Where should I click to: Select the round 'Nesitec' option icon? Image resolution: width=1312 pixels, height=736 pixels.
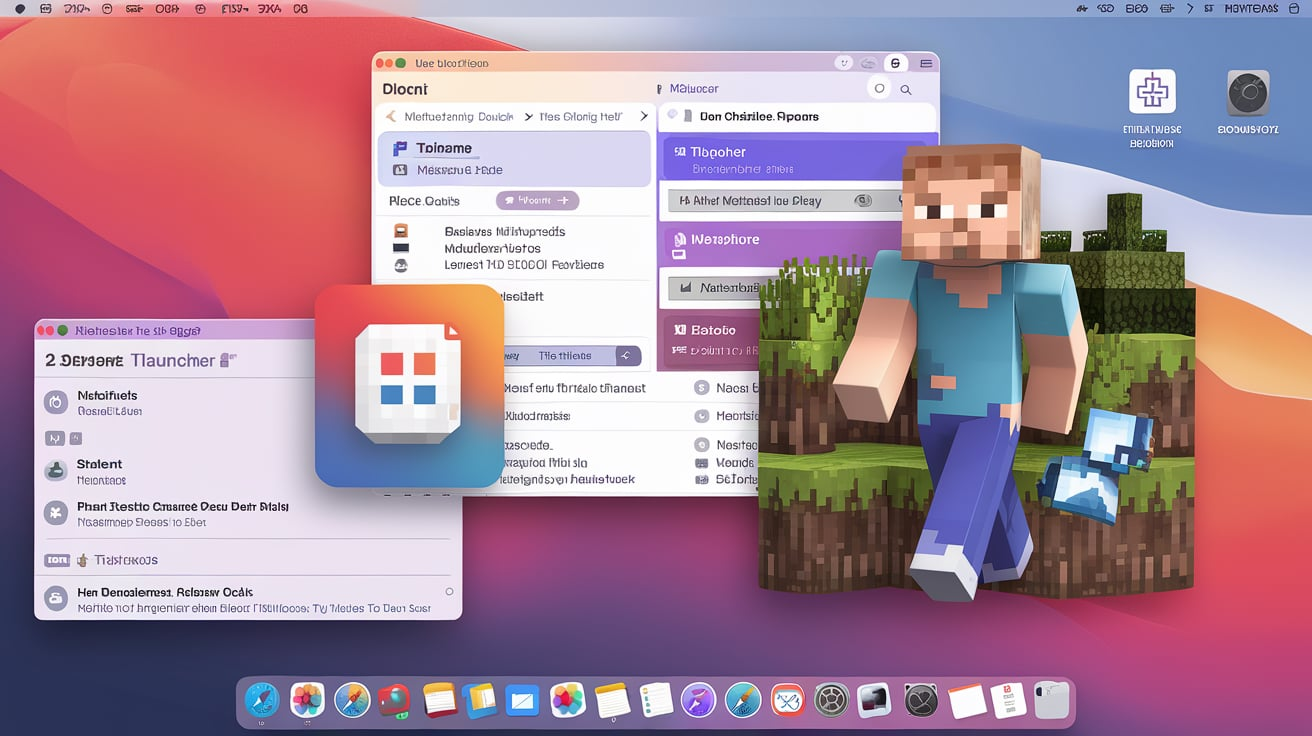click(x=701, y=445)
